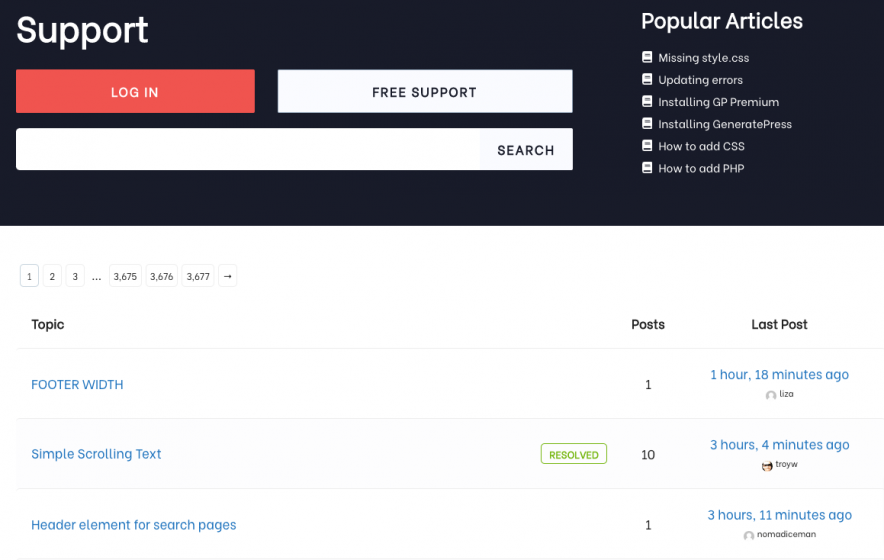Open the Installing GeneratePress article link
884x560 pixels.
(724, 124)
